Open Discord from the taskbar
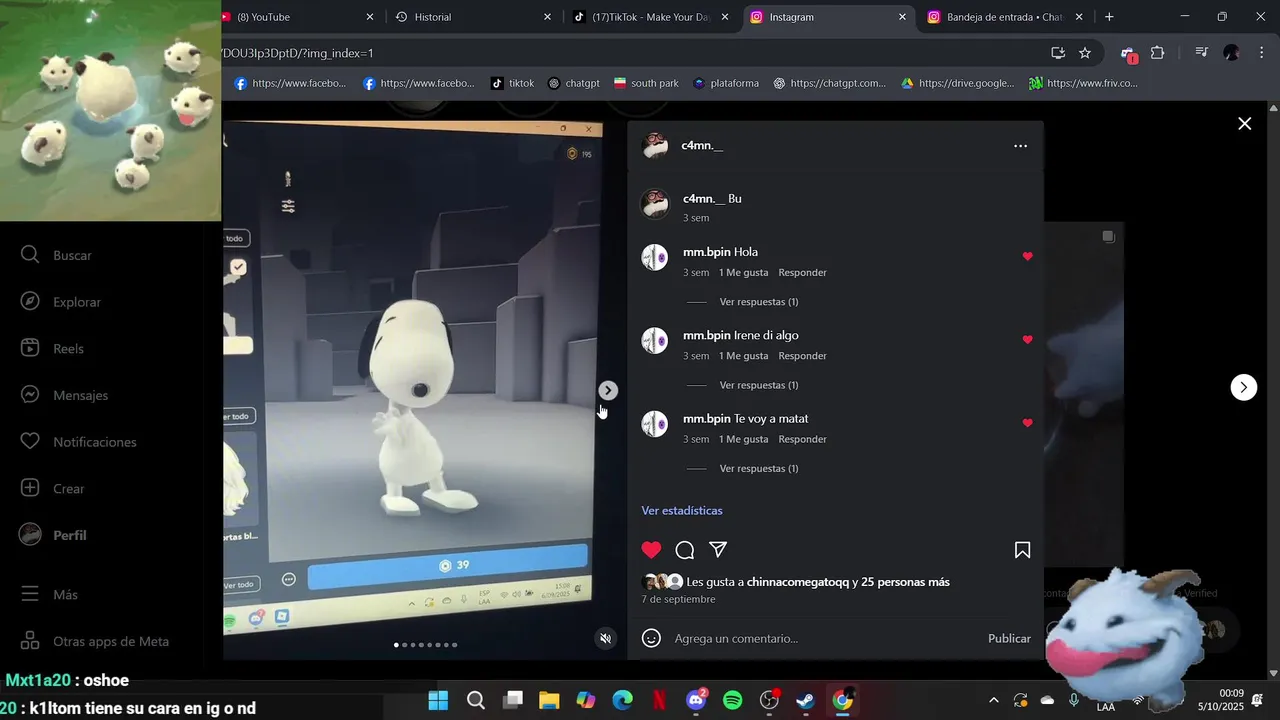1280x720 pixels. pyautogui.click(x=697, y=700)
